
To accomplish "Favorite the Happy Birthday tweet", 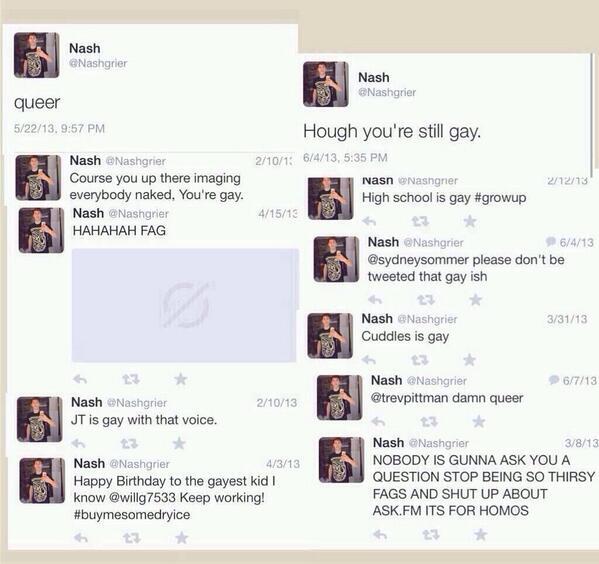I will 181,538.
